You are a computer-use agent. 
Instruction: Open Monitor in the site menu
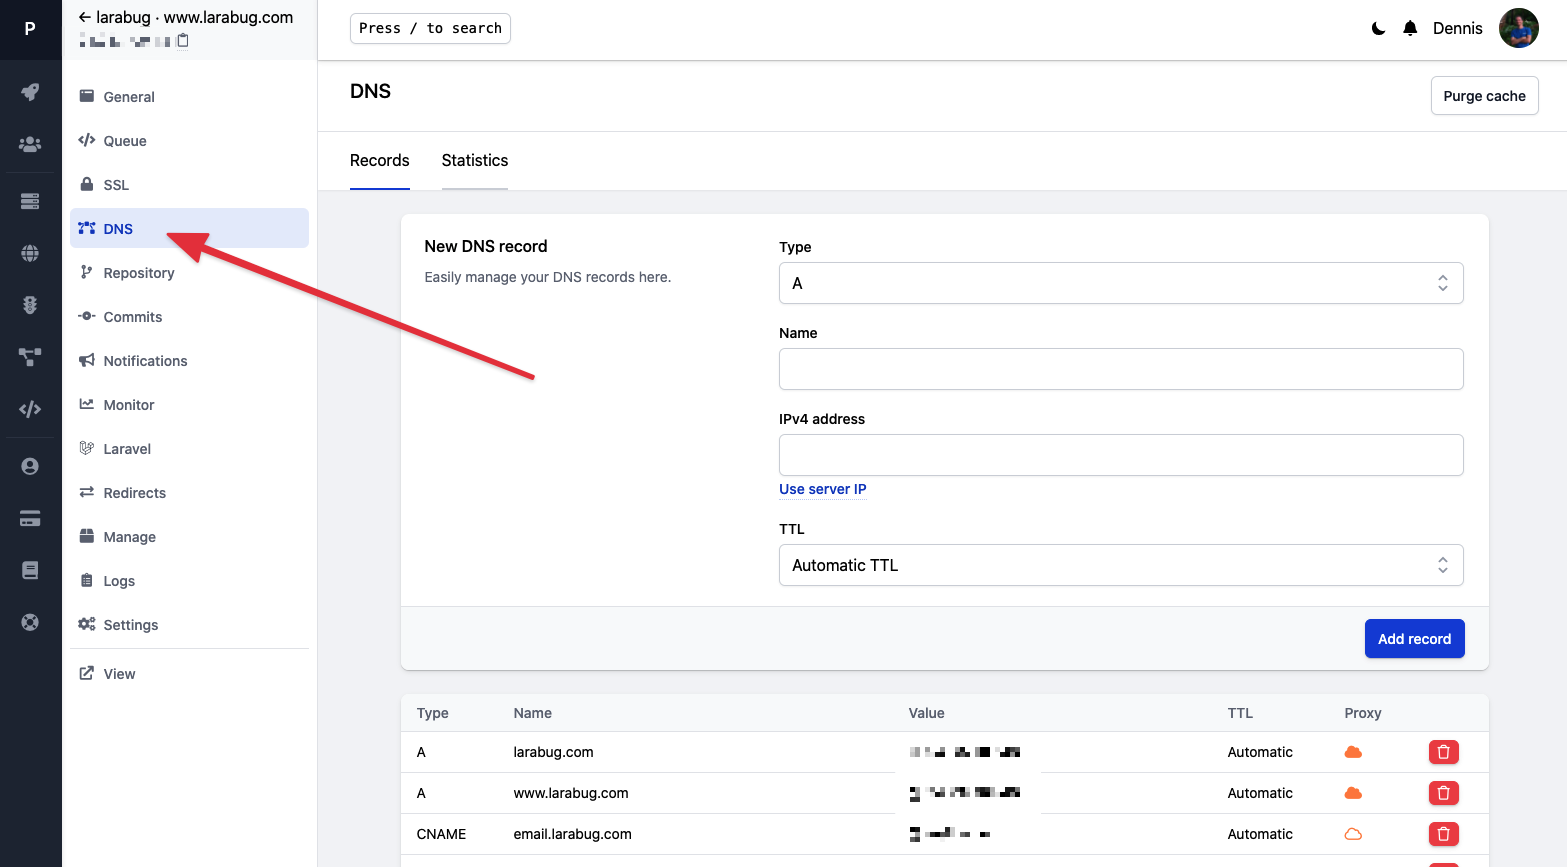coord(189,404)
